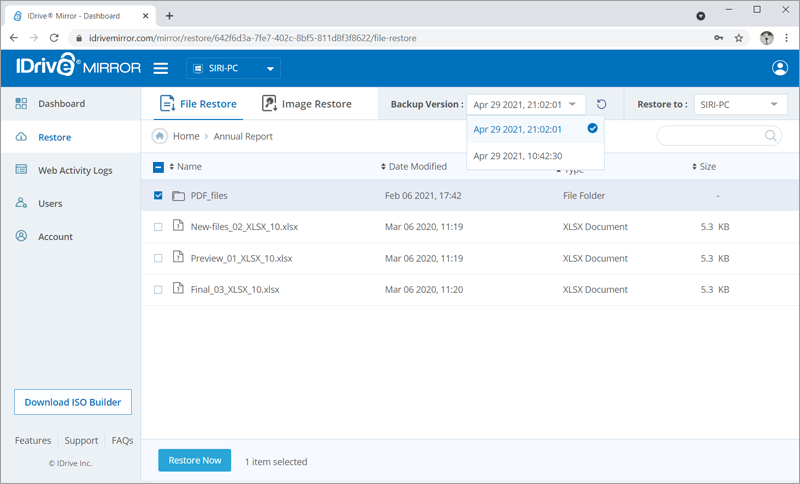
Task: Go to Users in sidebar
Action: pyautogui.click(x=50, y=203)
